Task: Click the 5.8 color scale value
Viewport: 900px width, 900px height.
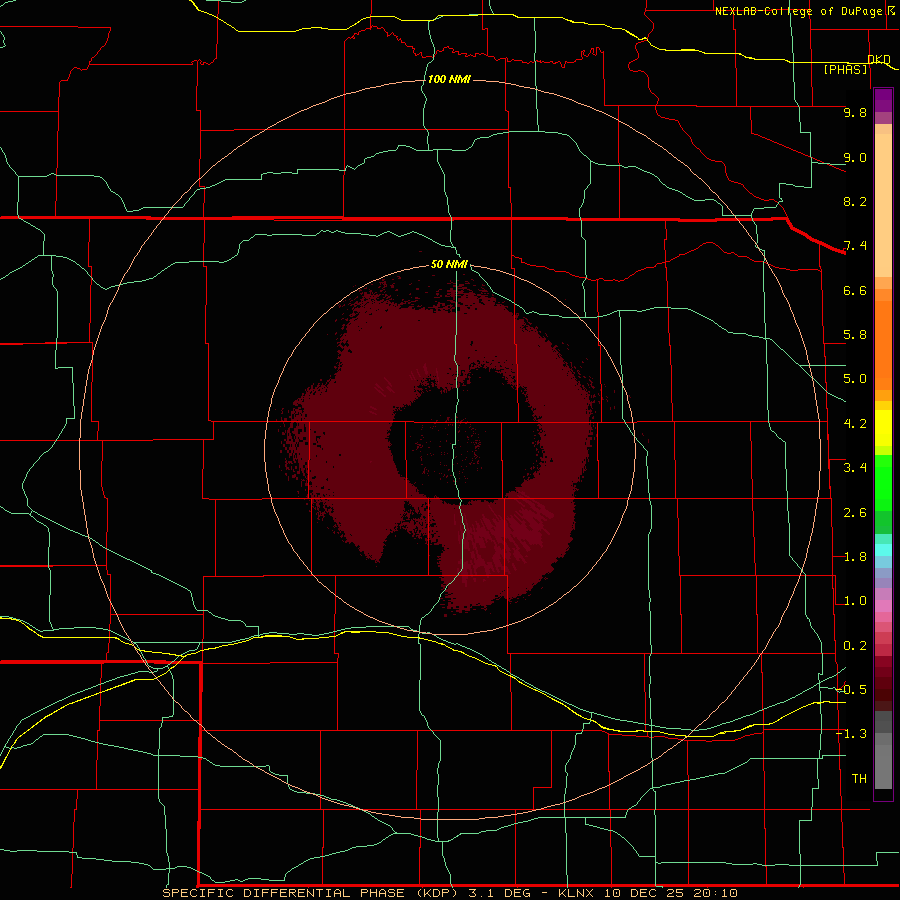Action: (855, 335)
